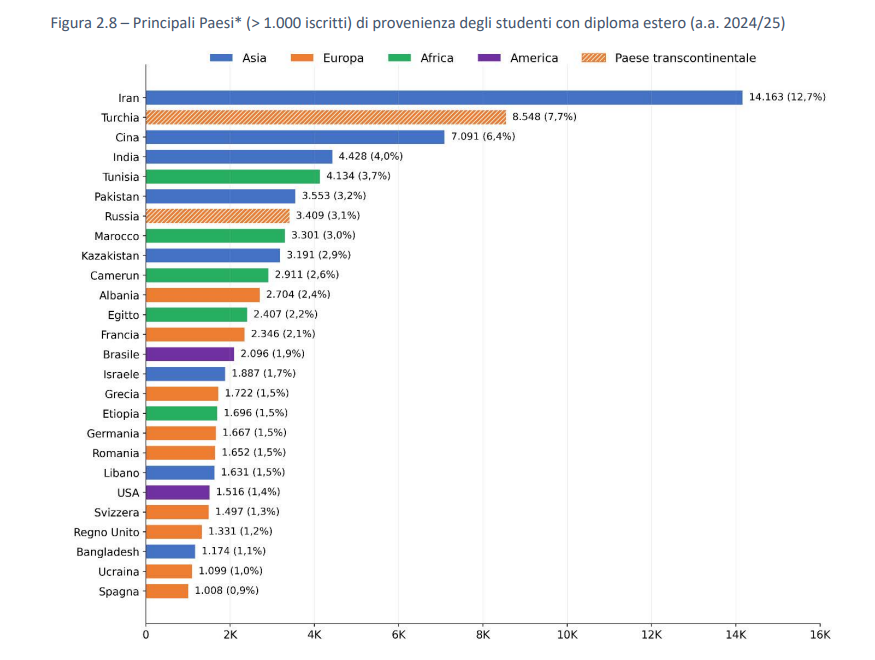Click the Kazakistan country label
The width and height of the screenshot is (875, 660).
110,256
